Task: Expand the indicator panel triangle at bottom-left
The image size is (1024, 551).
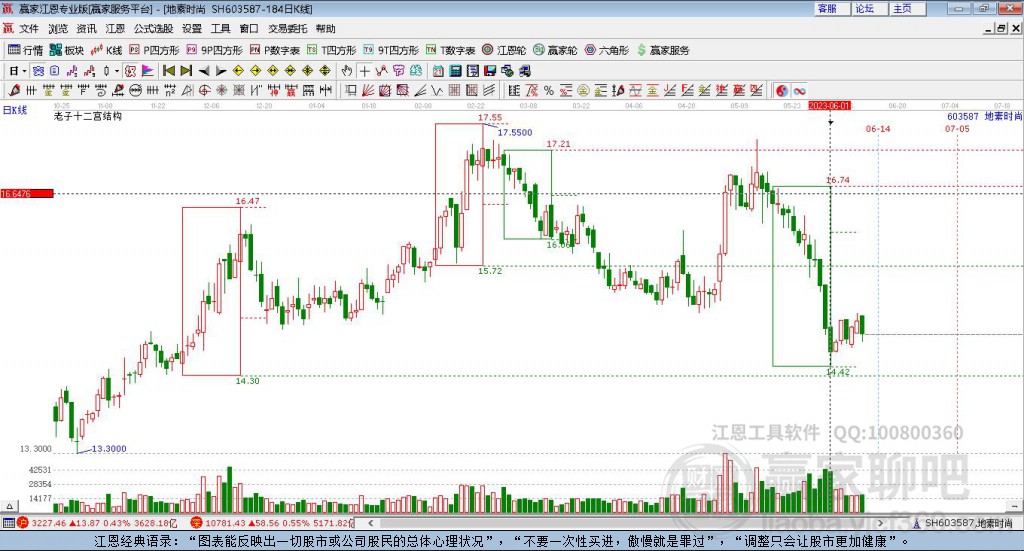Action: (x=9, y=506)
